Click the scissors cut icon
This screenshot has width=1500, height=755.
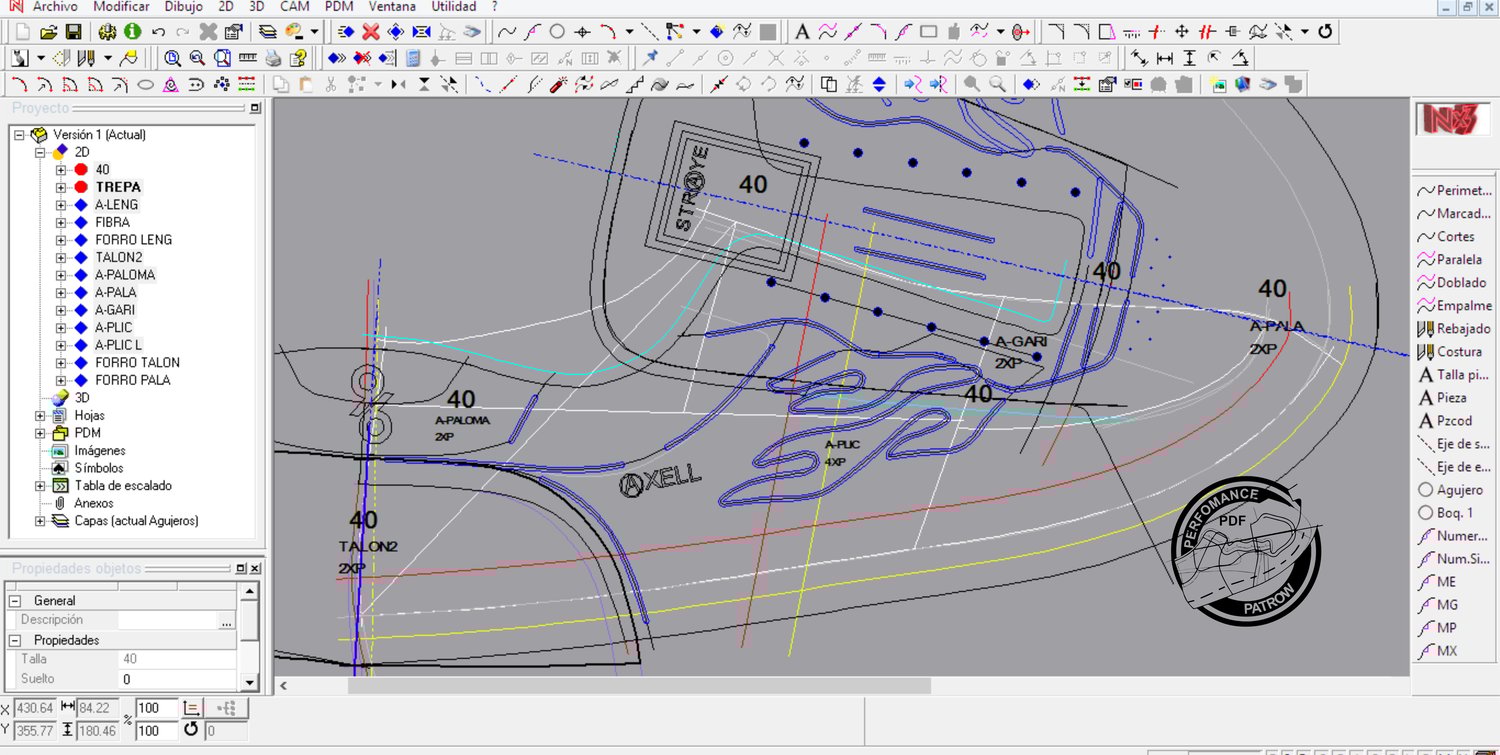(x=331, y=85)
